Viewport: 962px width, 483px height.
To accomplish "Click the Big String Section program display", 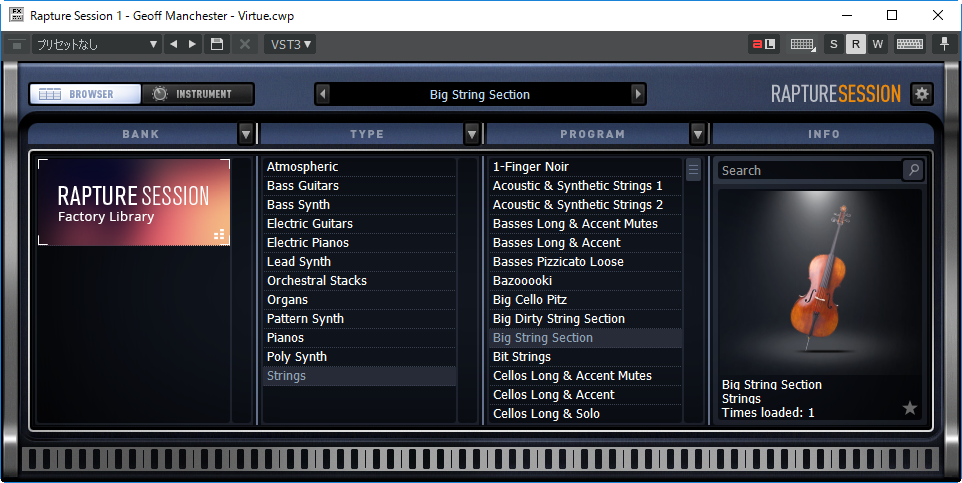I will click(x=480, y=95).
